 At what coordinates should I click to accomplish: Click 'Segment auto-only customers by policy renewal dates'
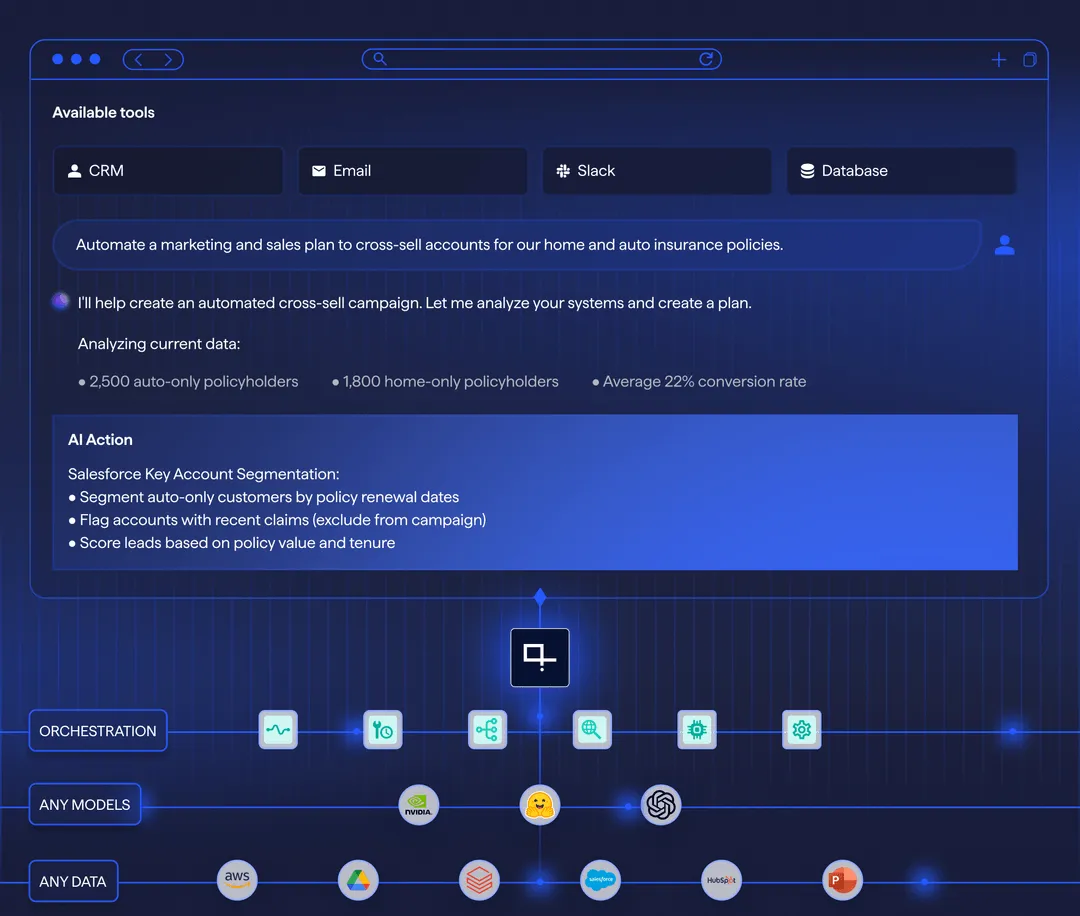[x=269, y=497]
